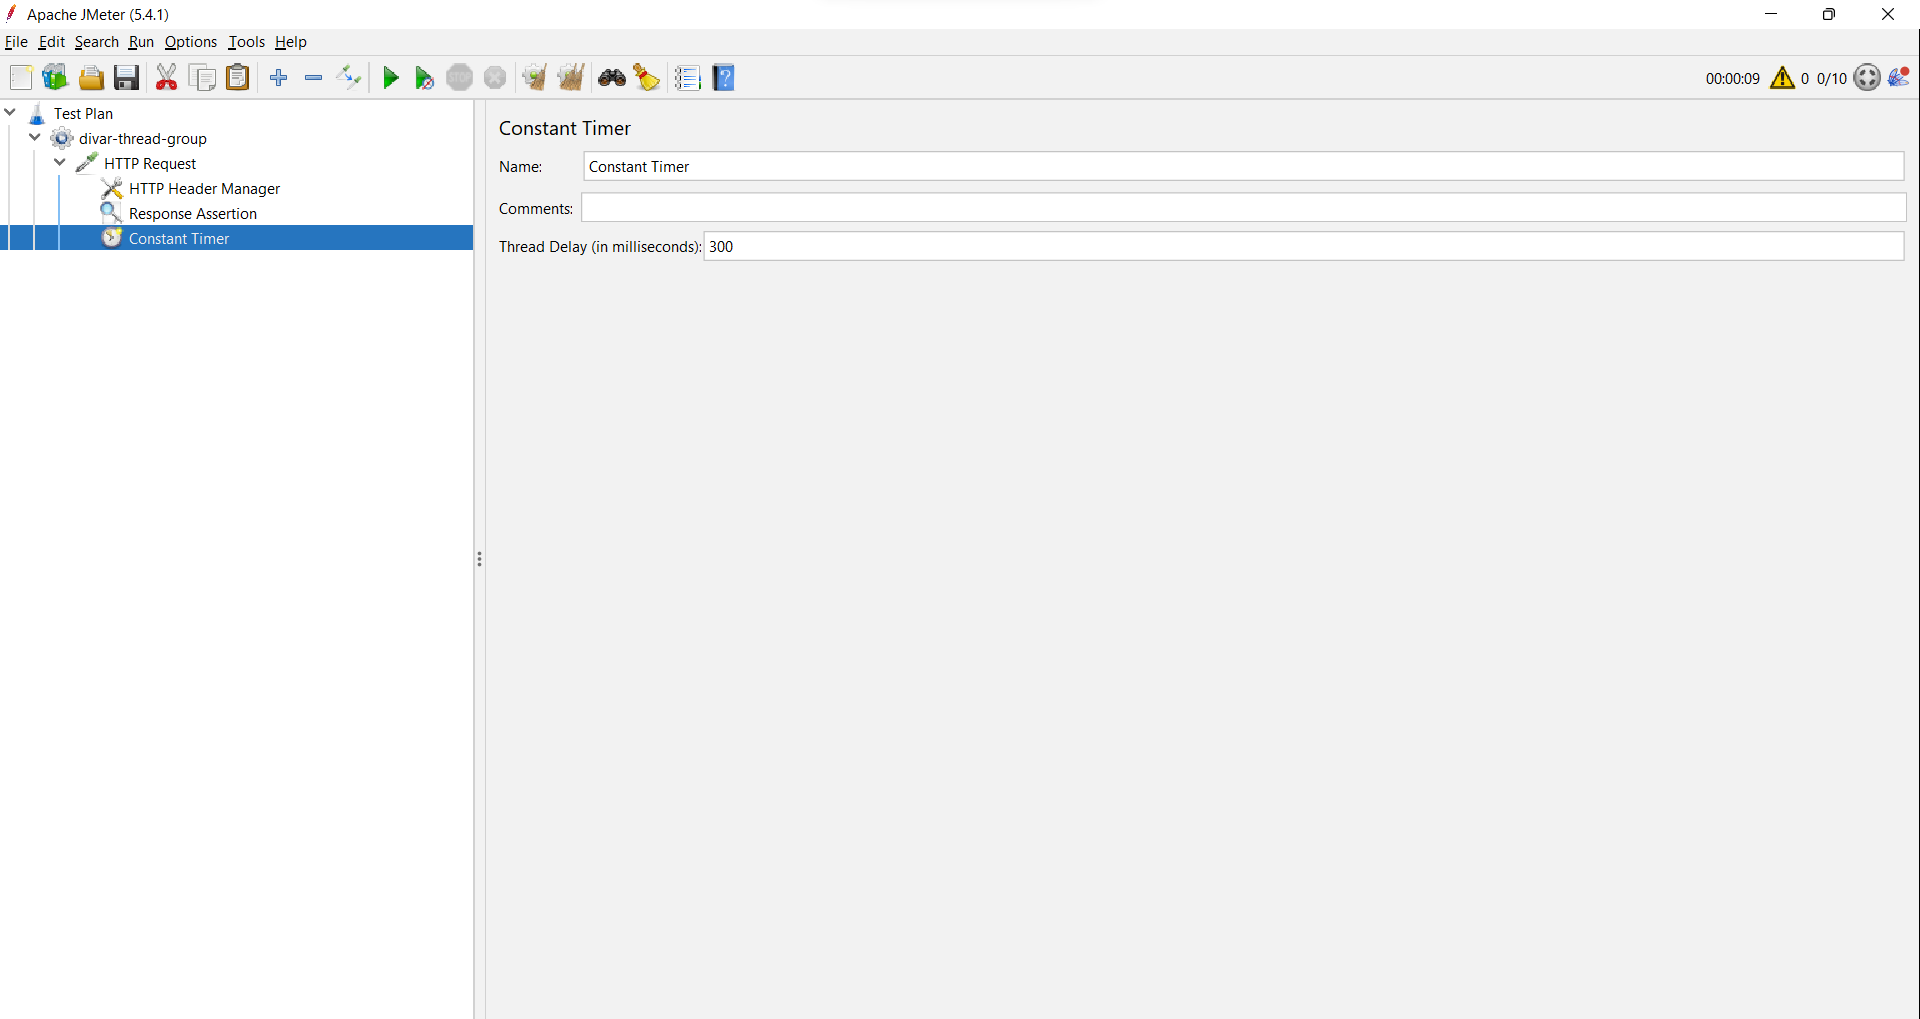This screenshot has width=1920, height=1019.
Task: Click the Reset Search brush icon
Action: pos(647,78)
